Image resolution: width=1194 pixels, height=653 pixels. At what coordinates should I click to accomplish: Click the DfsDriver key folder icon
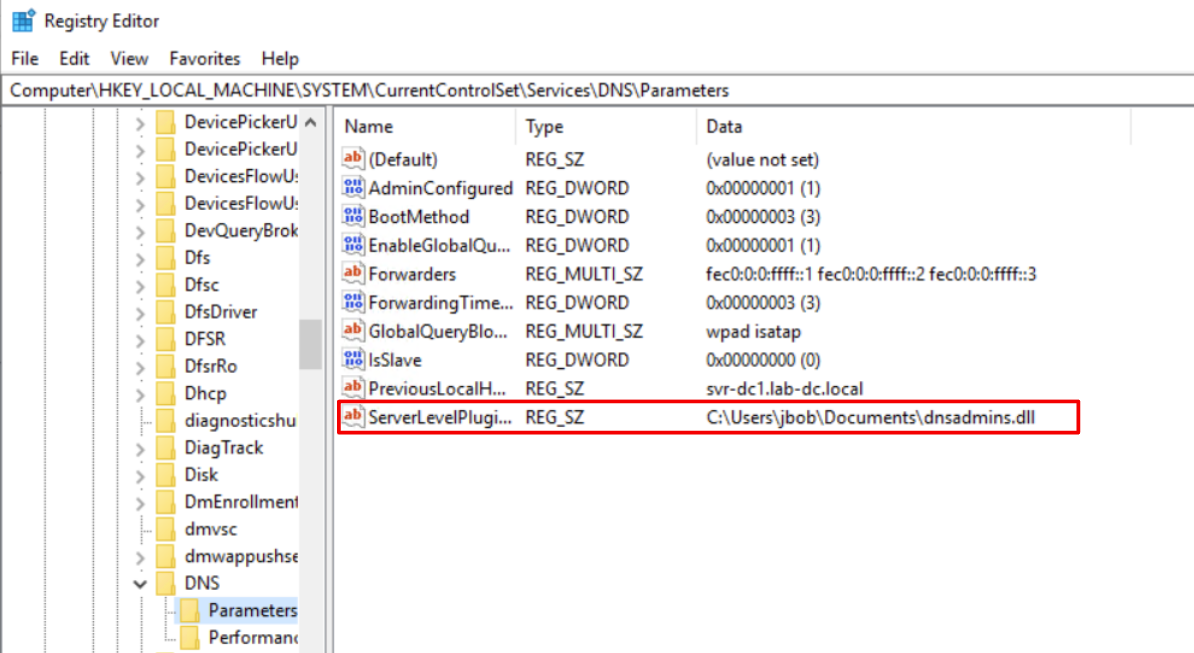point(166,312)
